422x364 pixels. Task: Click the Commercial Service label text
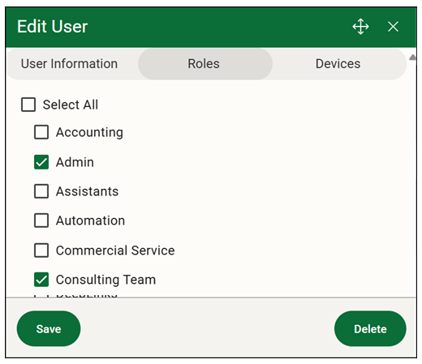[x=115, y=250]
